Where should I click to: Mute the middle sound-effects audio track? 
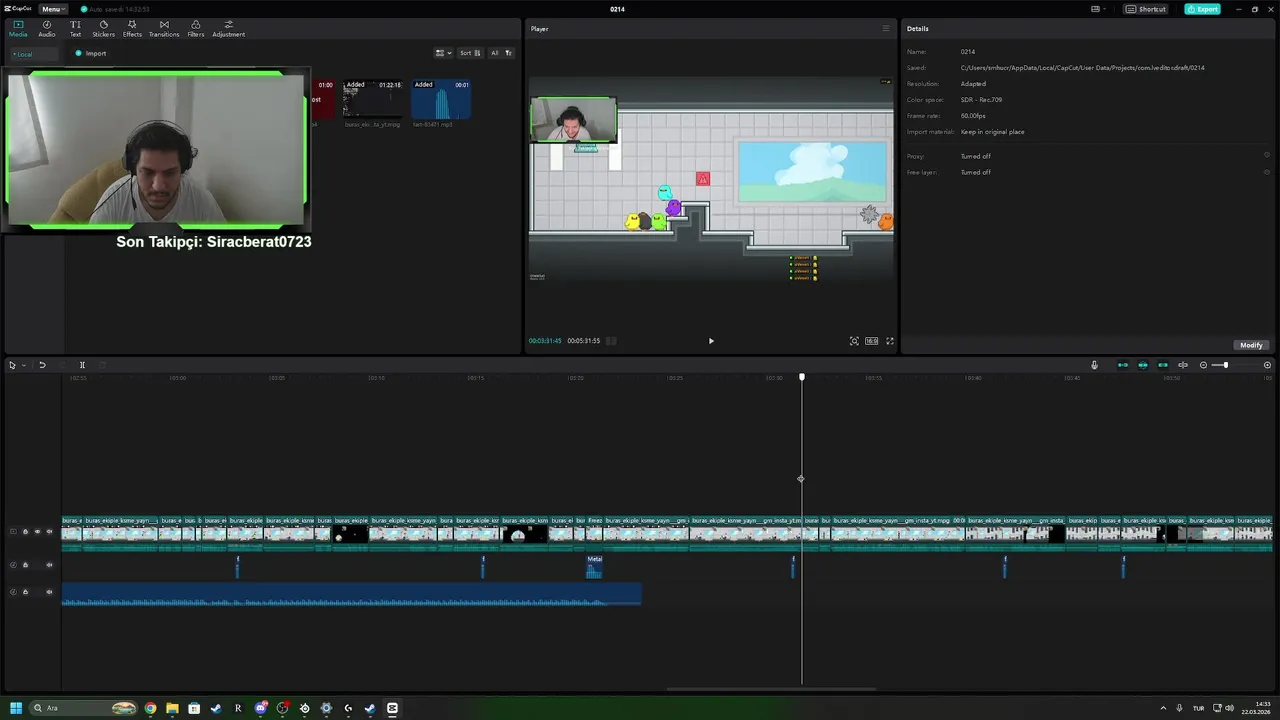click(49, 565)
